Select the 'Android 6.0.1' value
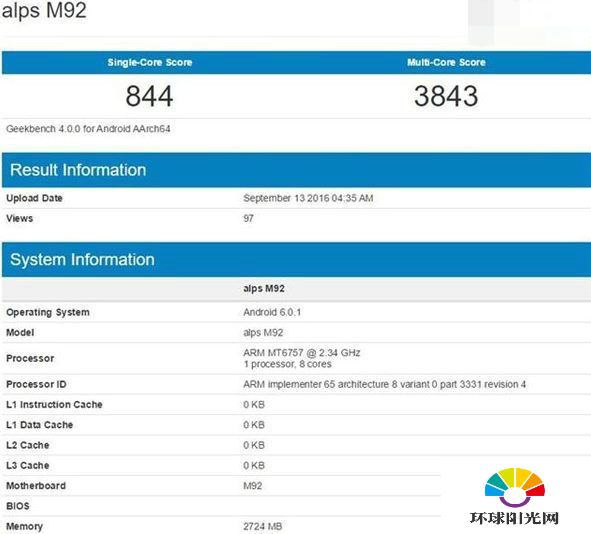This screenshot has width=591, height=534. tap(272, 312)
